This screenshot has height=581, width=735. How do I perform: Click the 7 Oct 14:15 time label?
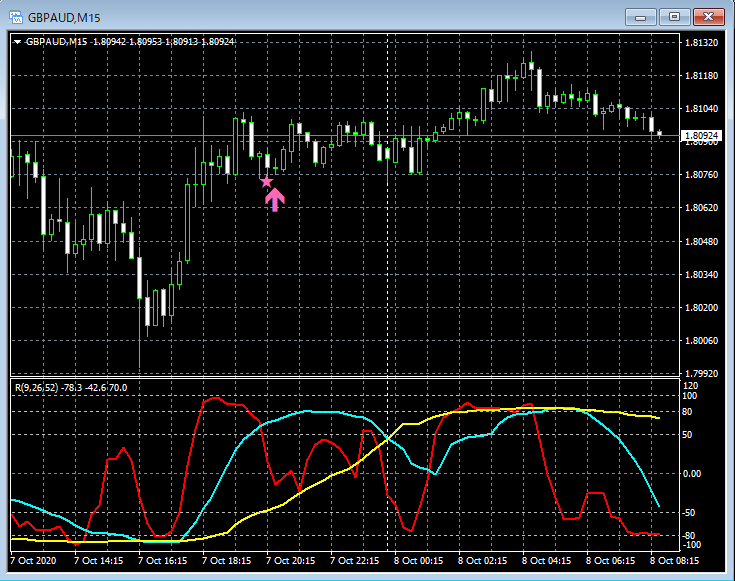coord(99,560)
